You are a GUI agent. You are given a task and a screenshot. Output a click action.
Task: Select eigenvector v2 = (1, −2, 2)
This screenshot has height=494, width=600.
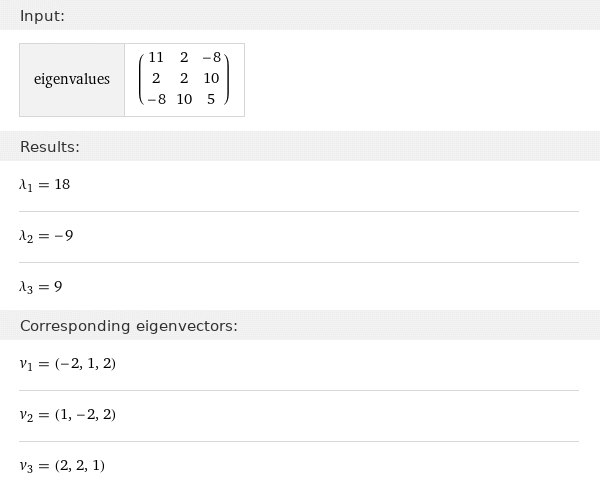tap(67, 415)
